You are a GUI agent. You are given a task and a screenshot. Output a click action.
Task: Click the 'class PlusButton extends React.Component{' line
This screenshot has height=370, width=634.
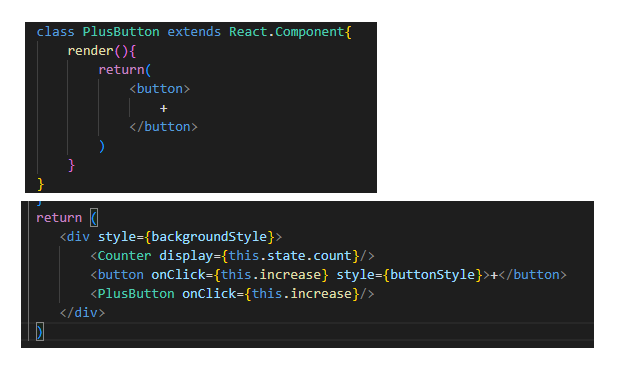[x=194, y=32]
